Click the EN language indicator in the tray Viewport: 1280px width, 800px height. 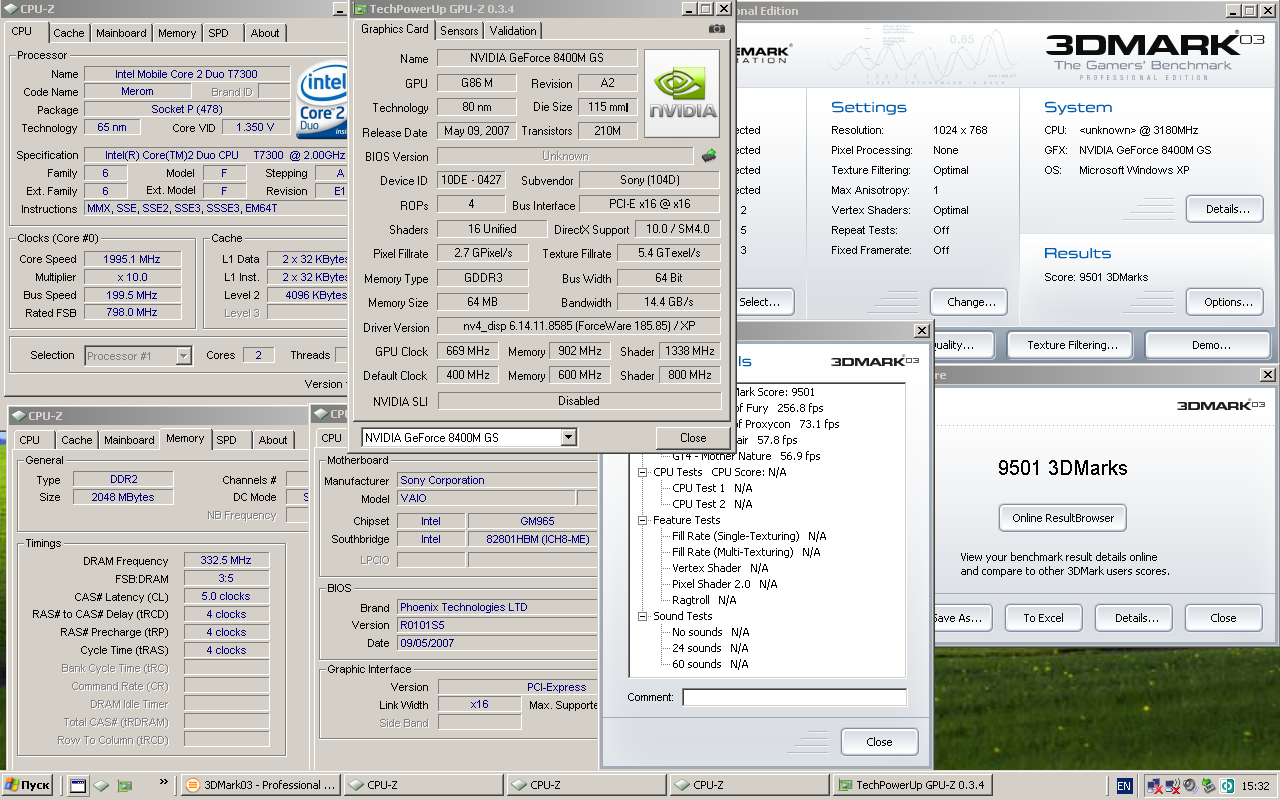coord(1124,786)
